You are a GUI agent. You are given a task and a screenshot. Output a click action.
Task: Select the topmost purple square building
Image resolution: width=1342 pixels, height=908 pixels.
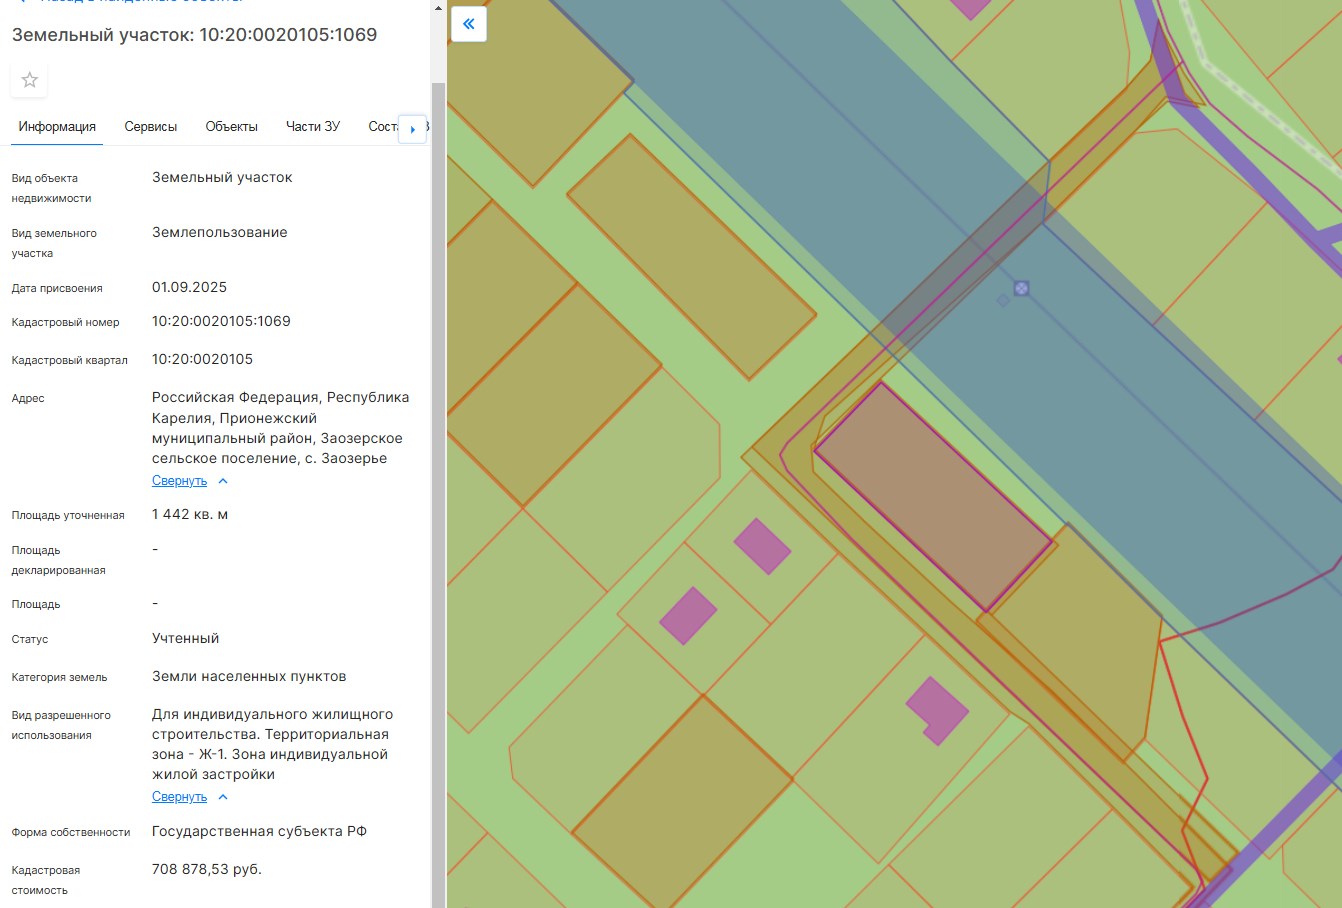pyautogui.click(x=763, y=546)
